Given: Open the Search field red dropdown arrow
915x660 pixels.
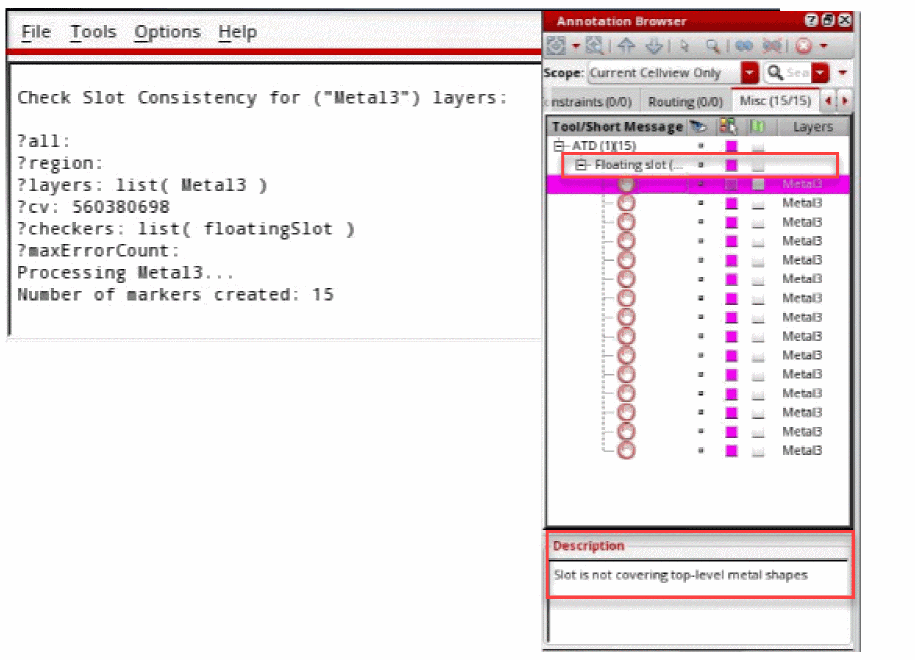Looking at the screenshot, I should pyautogui.click(x=820, y=73).
